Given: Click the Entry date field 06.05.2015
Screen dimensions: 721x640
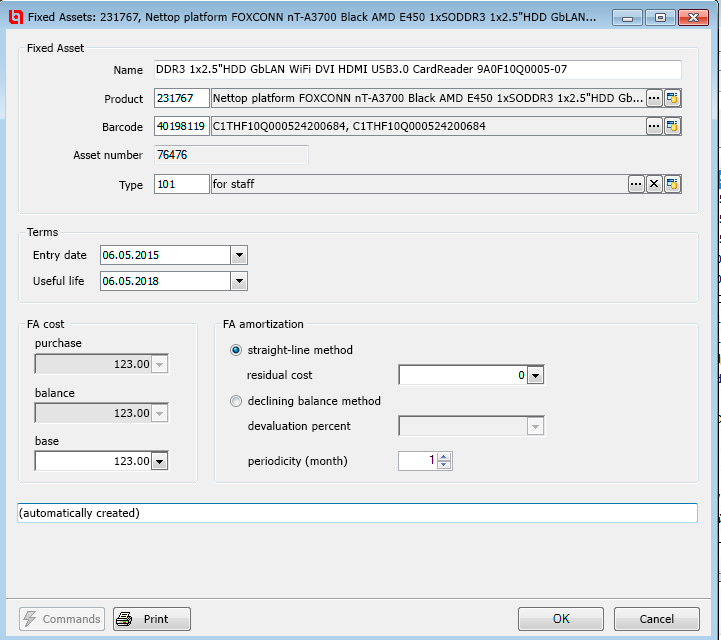Looking at the screenshot, I should (166, 255).
